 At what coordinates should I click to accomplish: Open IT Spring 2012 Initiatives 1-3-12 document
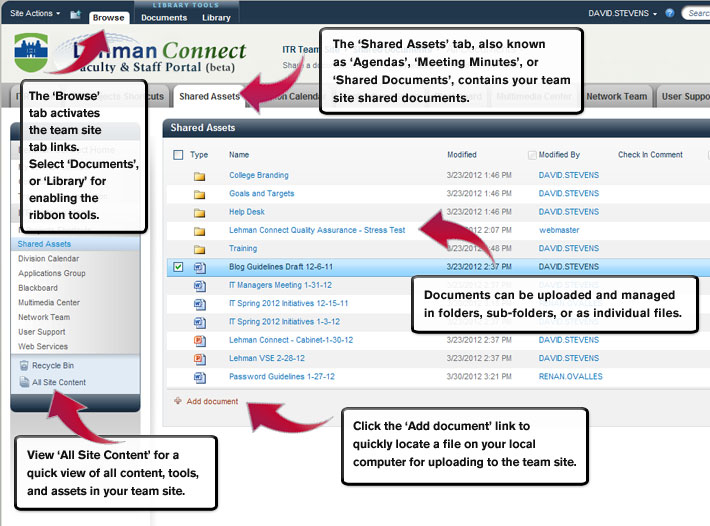tap(284, 322)
